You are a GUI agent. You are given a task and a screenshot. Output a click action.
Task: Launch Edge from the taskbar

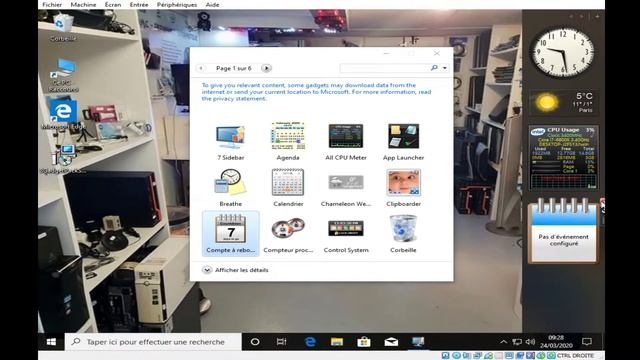pos(310,342)
